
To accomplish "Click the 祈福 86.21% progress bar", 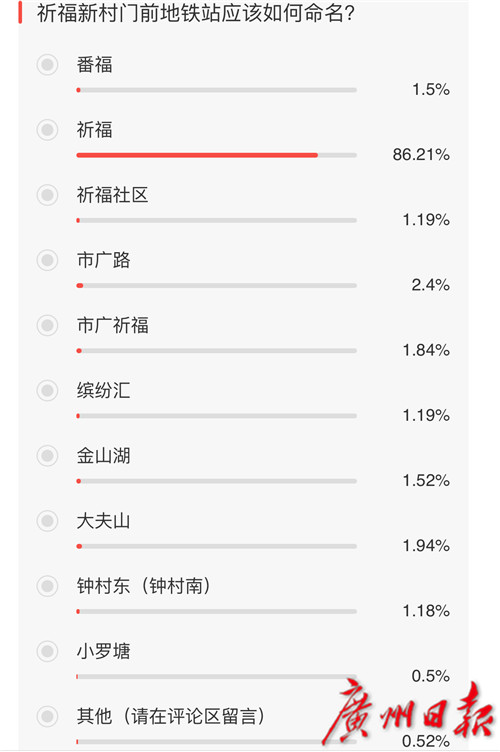I will tap(216, 155).
